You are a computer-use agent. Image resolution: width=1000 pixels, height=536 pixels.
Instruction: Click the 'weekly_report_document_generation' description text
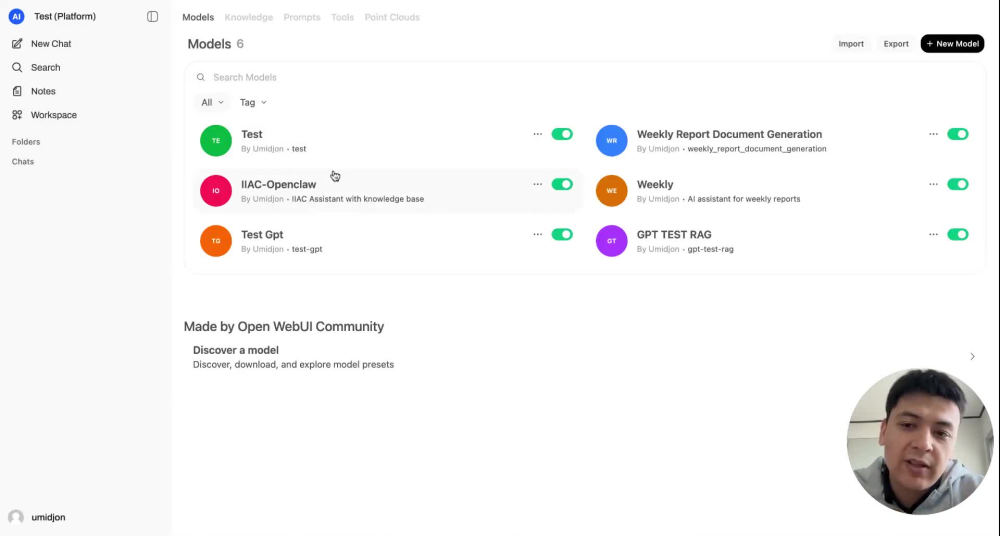pyautogui.click(x=757, y=149)
